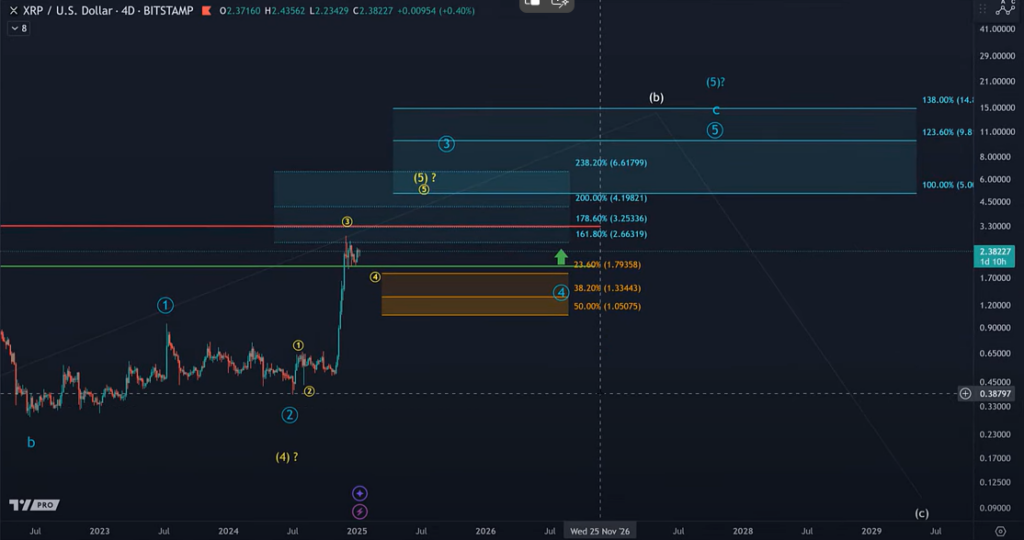This screenshot has height=540, width=1024.
Task: Select blue circled wave 3 label
Action: point(446,144)
